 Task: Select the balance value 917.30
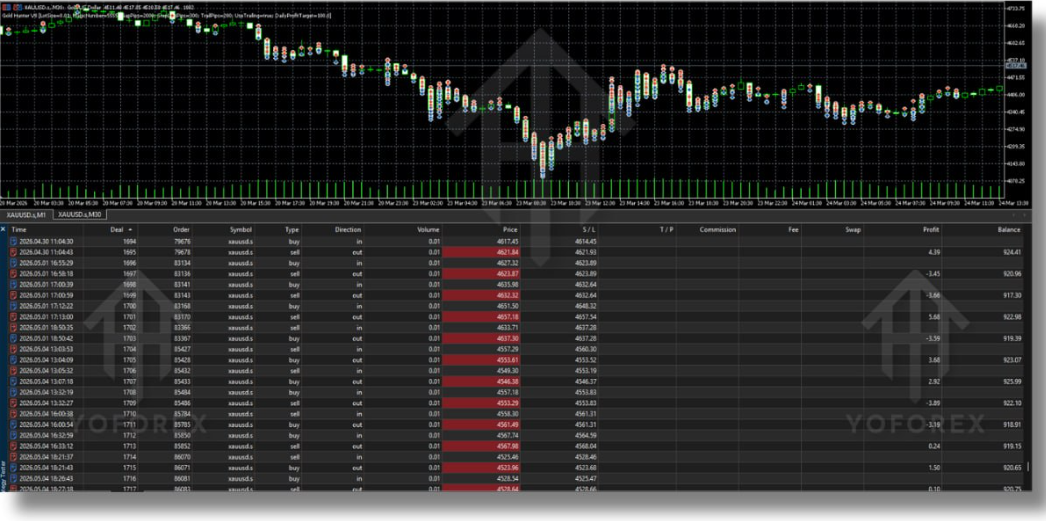(1010, 295)
